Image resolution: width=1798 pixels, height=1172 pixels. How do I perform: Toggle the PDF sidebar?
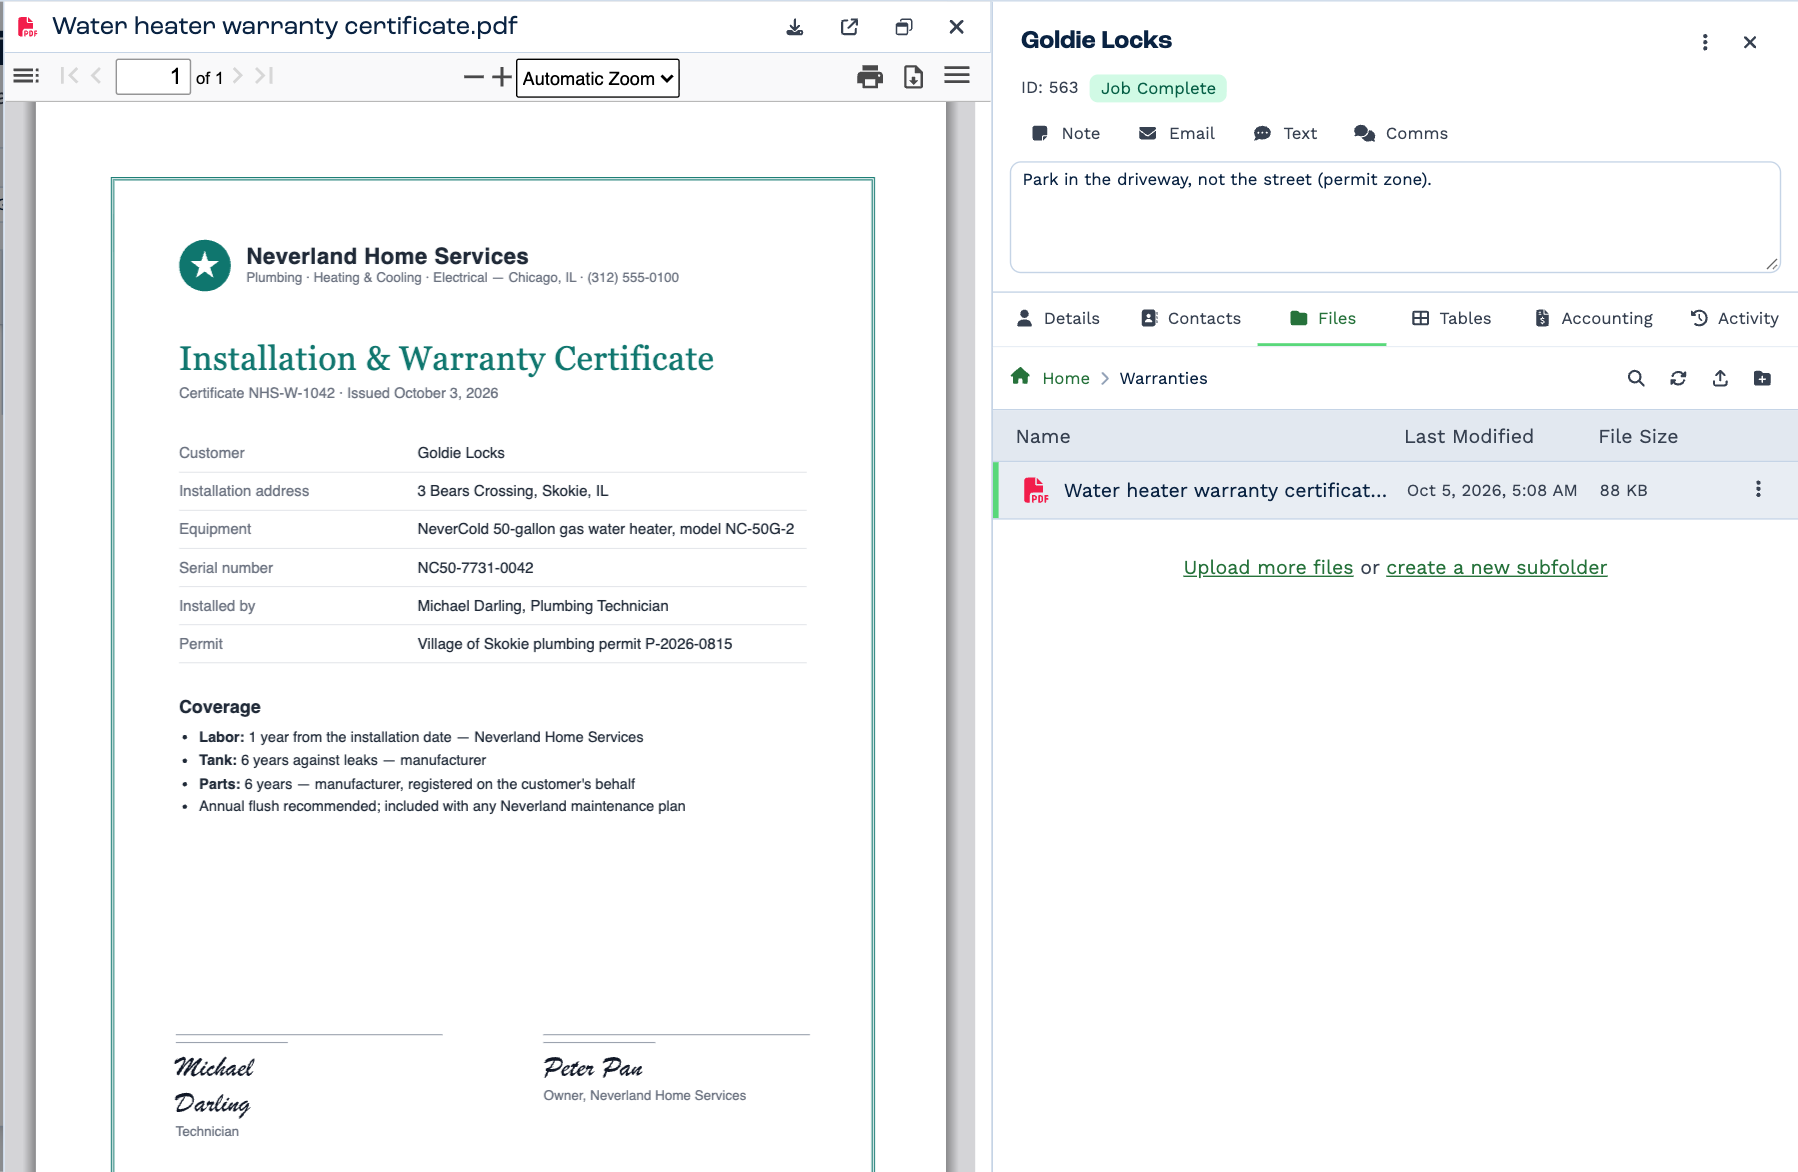(26, 76)
